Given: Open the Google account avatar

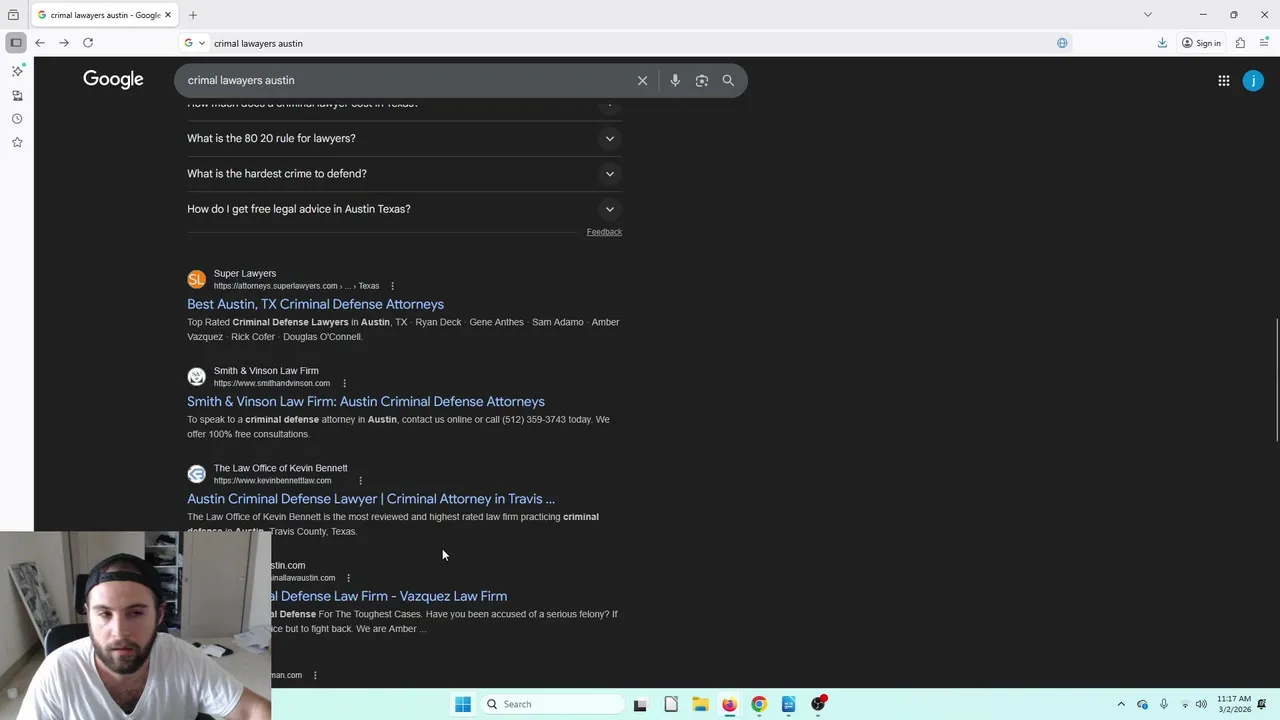Looking at the screenshot, I should [1253, 81].
